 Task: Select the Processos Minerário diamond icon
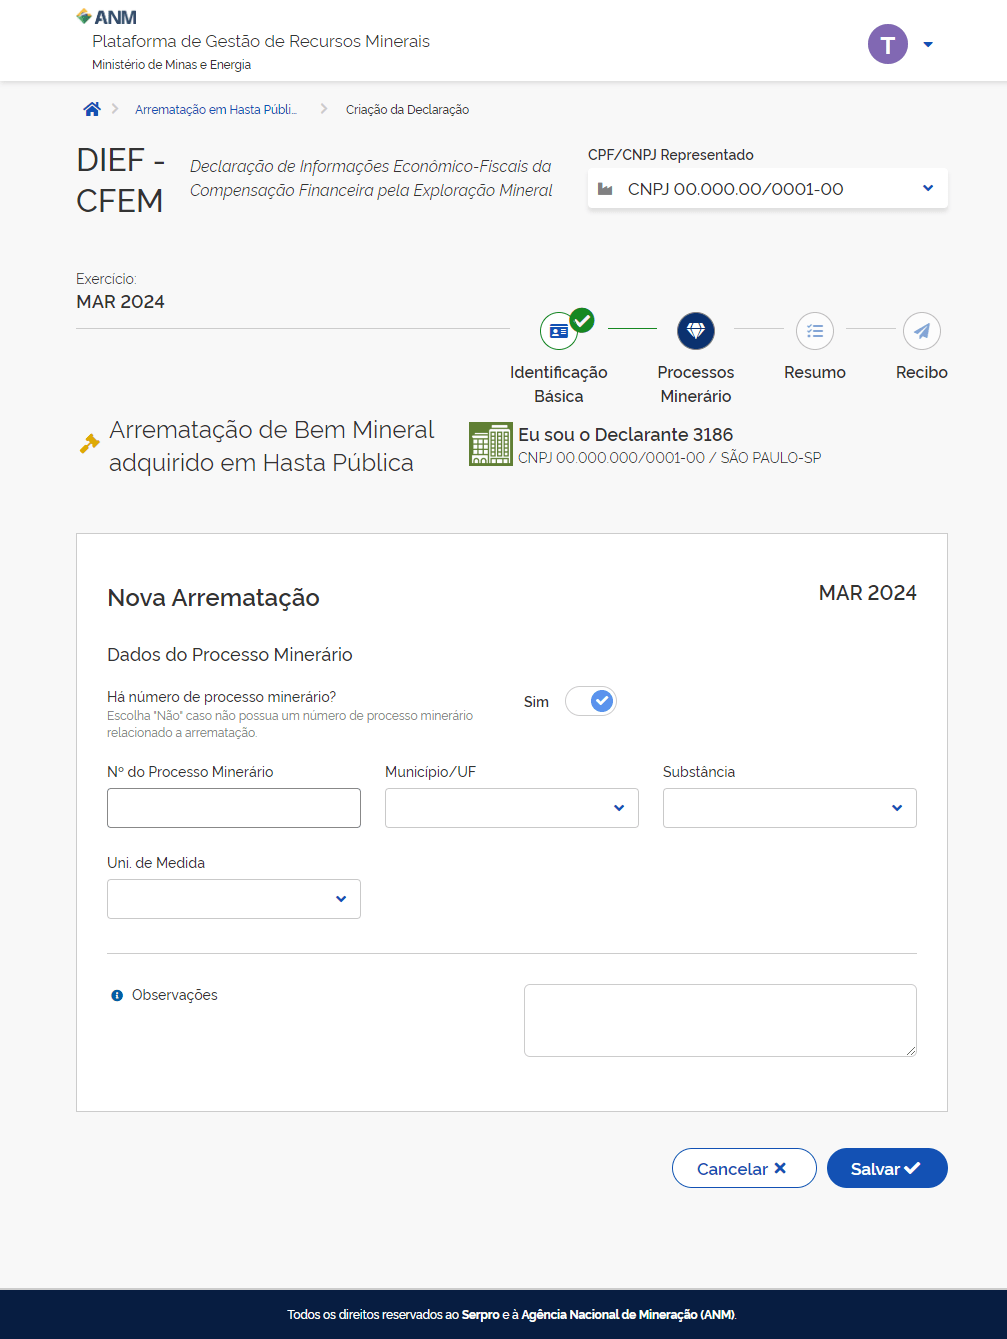pos(696,331)
